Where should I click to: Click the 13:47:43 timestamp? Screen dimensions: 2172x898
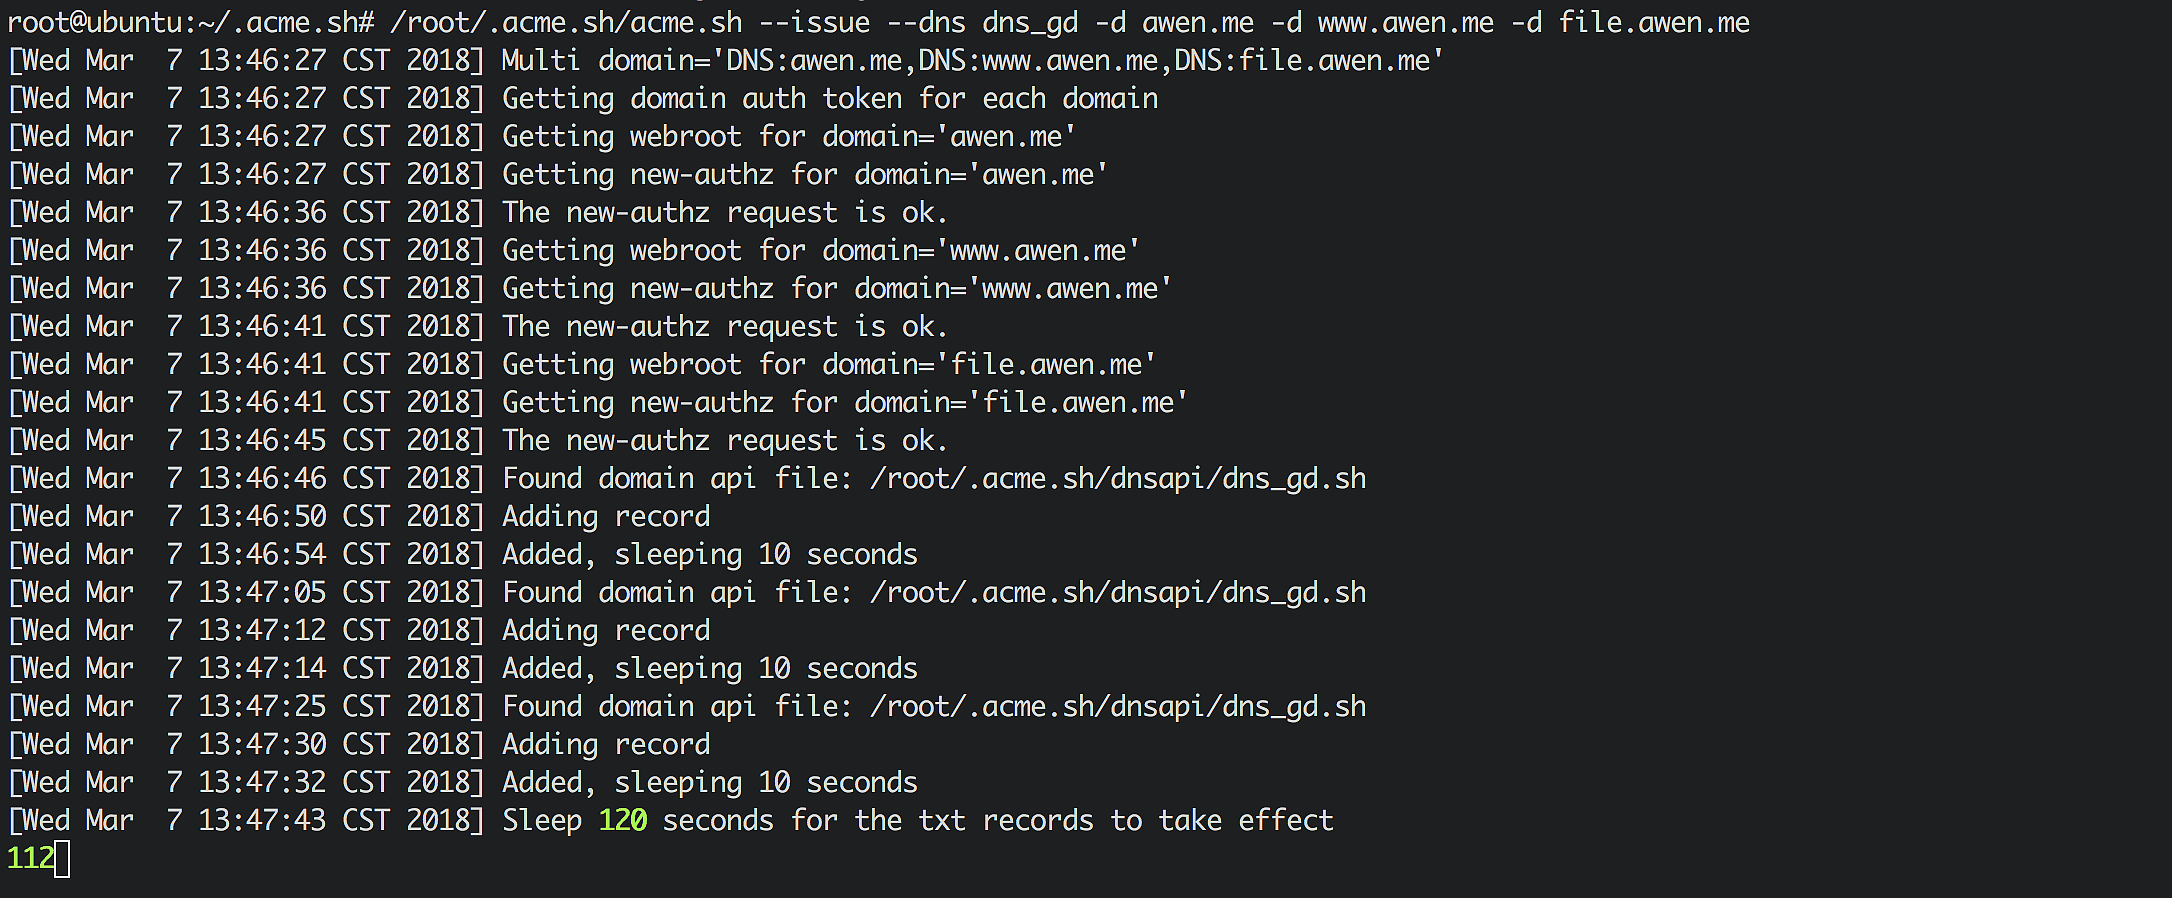(x=262, y=821)
